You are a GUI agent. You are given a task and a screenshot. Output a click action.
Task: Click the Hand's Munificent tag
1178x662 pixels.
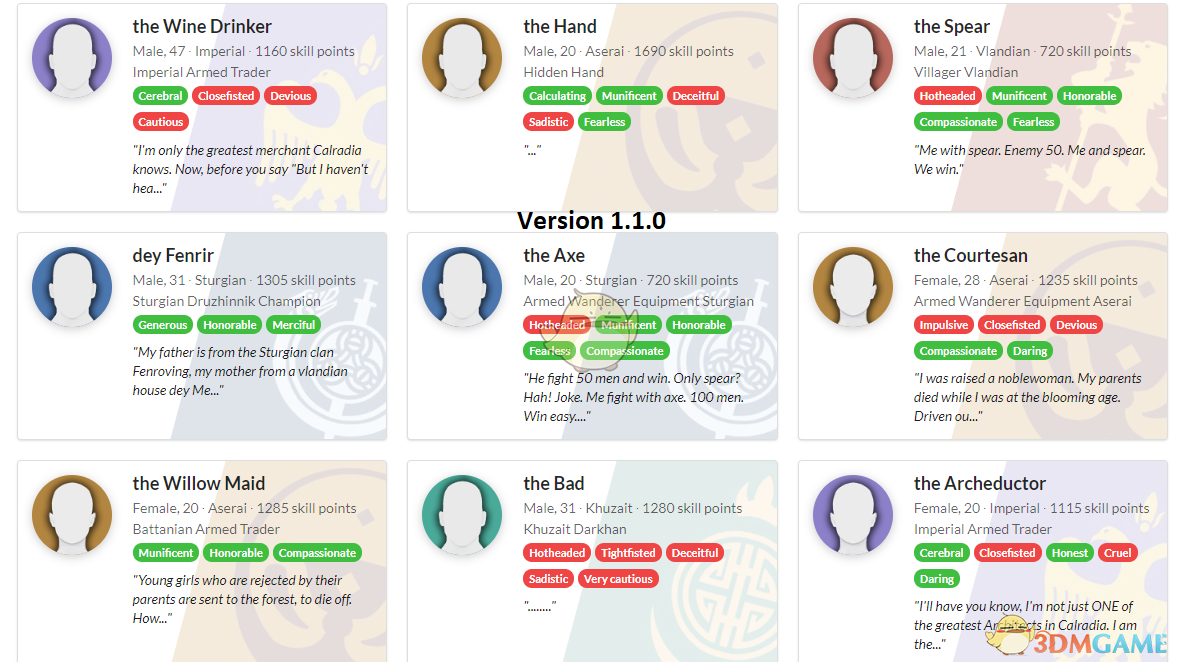(x=629, y=96)
